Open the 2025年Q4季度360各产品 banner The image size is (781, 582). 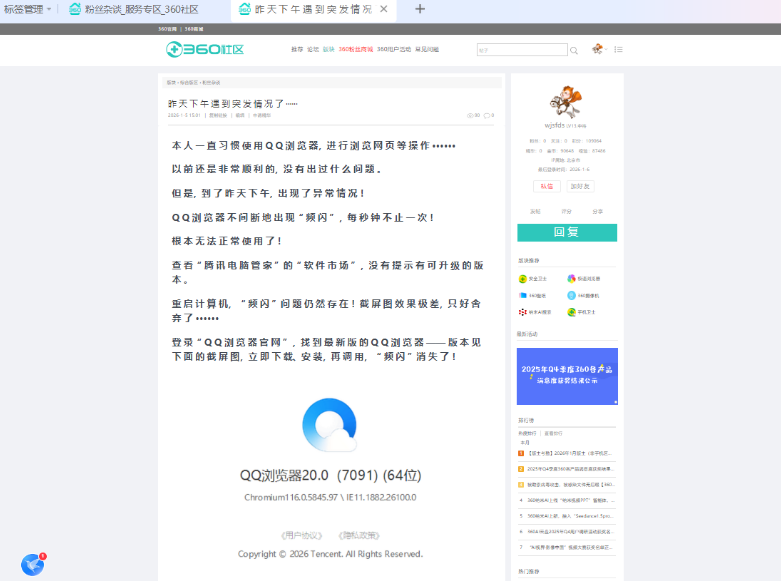pos(567,376)
